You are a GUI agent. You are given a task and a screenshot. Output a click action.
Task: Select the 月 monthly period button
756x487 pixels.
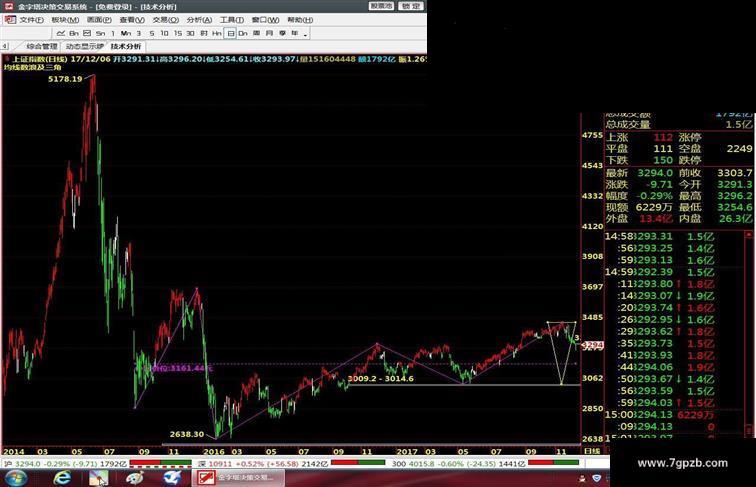(270, 33)
